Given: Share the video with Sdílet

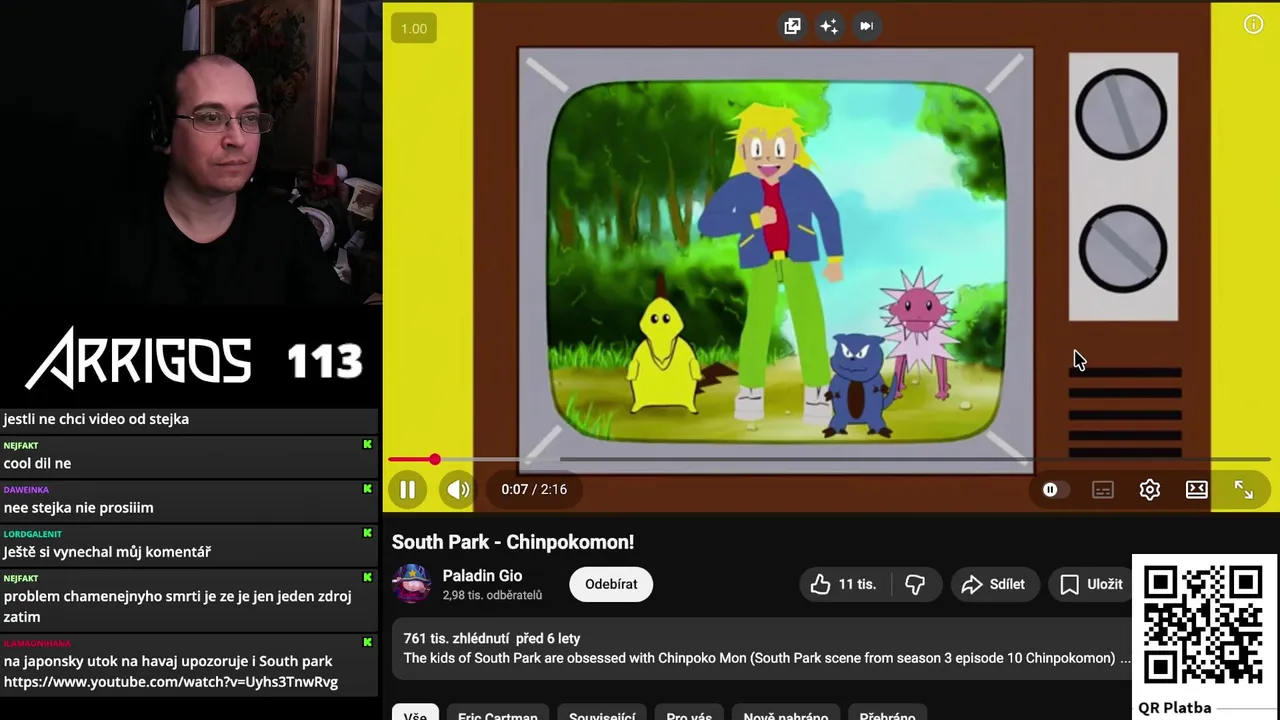Looking at the screenshot, I should tap(993, 584).
